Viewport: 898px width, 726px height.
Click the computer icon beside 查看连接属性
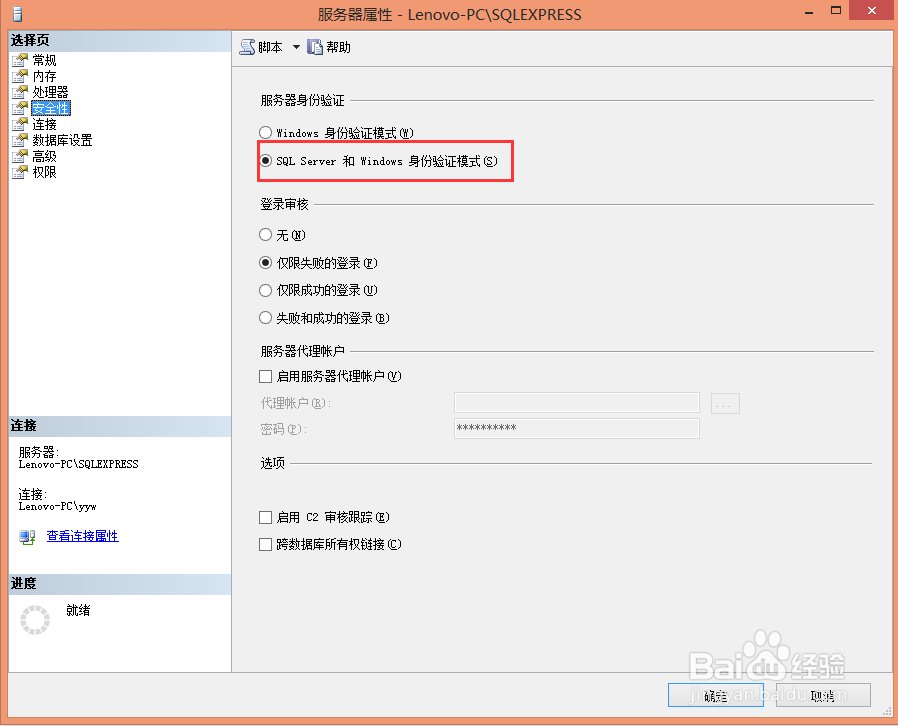(x=25, y=536)
